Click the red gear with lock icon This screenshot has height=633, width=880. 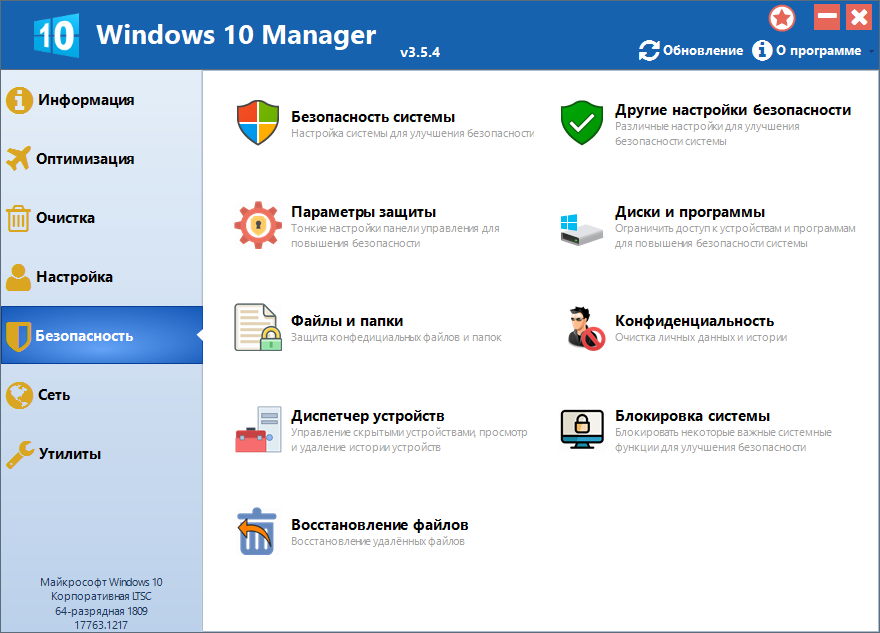pos(258,225)
